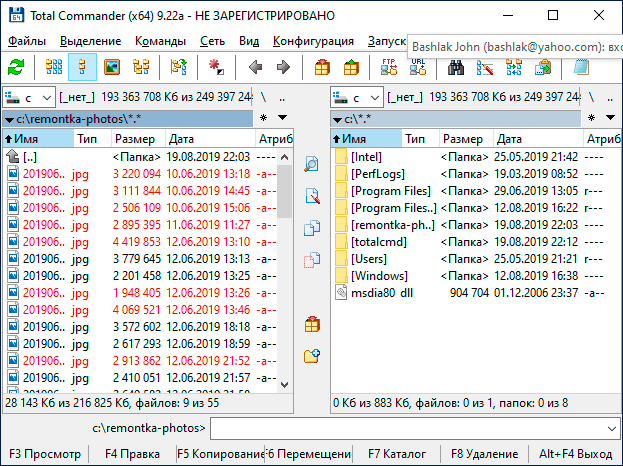Viewport: 623px width, 466px height.
Task: Open the directory tree view icon
Action: coord(141,67)
